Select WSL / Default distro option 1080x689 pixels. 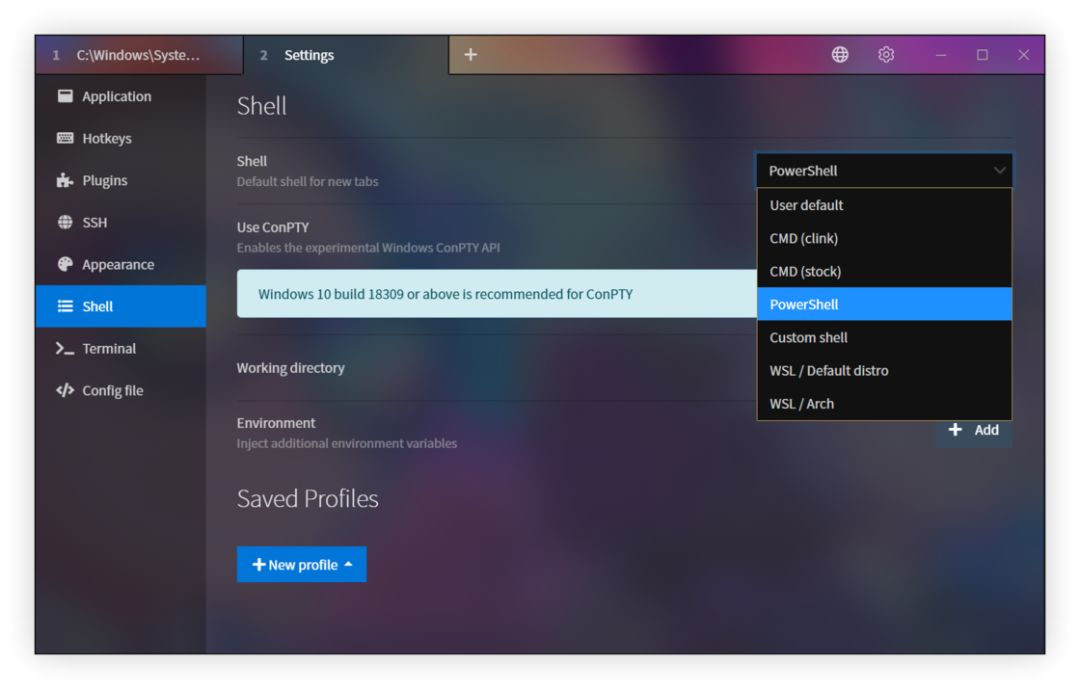click(884, 371)
